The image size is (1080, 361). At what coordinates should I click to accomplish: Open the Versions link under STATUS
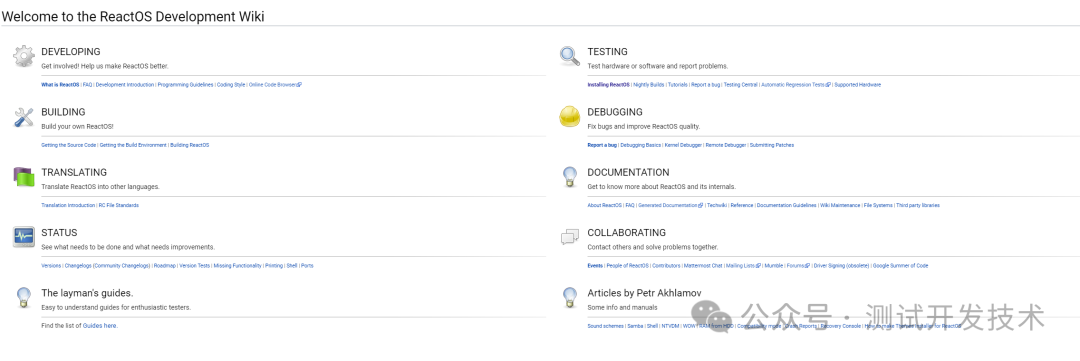coord(51,265)
